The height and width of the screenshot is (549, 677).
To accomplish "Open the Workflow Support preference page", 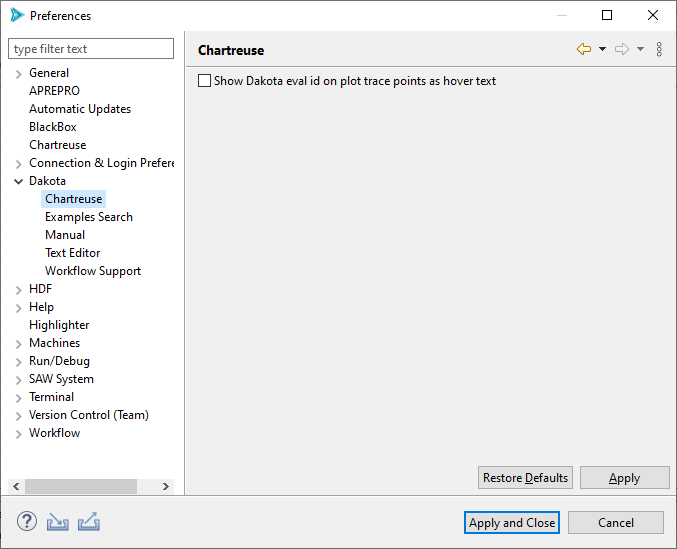I will [x=92, y=271].
